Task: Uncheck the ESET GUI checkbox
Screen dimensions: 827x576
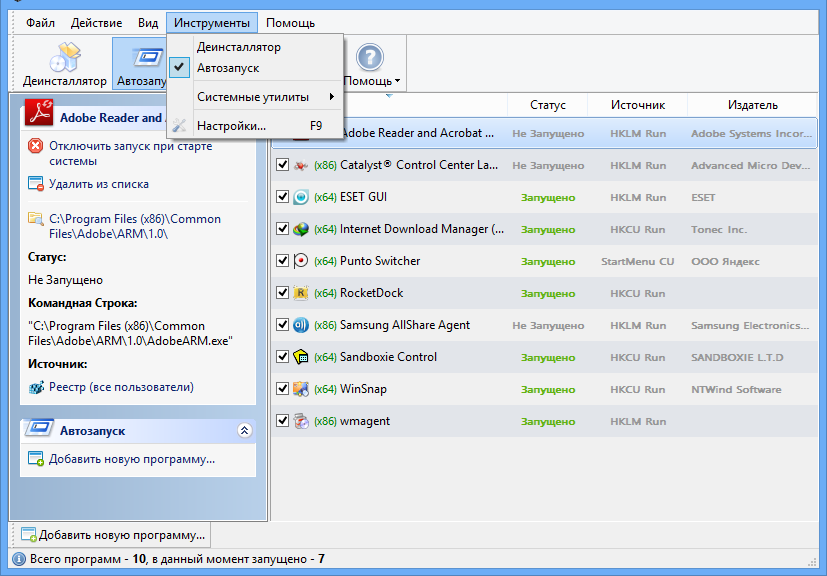Action: click(x=282, y=197)
